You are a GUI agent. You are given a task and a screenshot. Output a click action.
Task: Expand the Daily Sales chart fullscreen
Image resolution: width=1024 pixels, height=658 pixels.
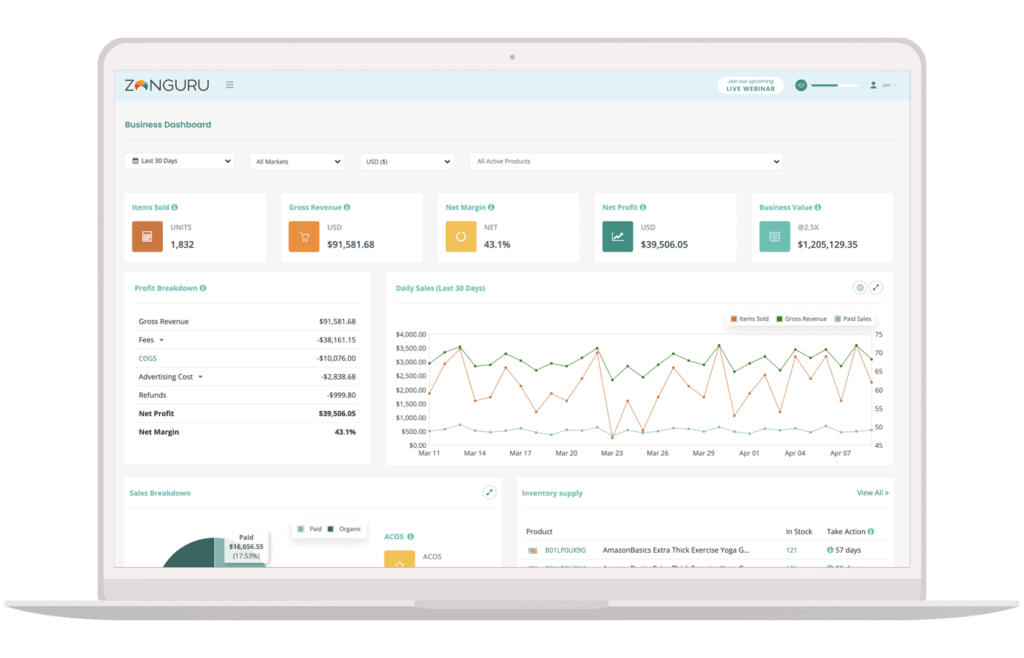(x=876, y=288)
